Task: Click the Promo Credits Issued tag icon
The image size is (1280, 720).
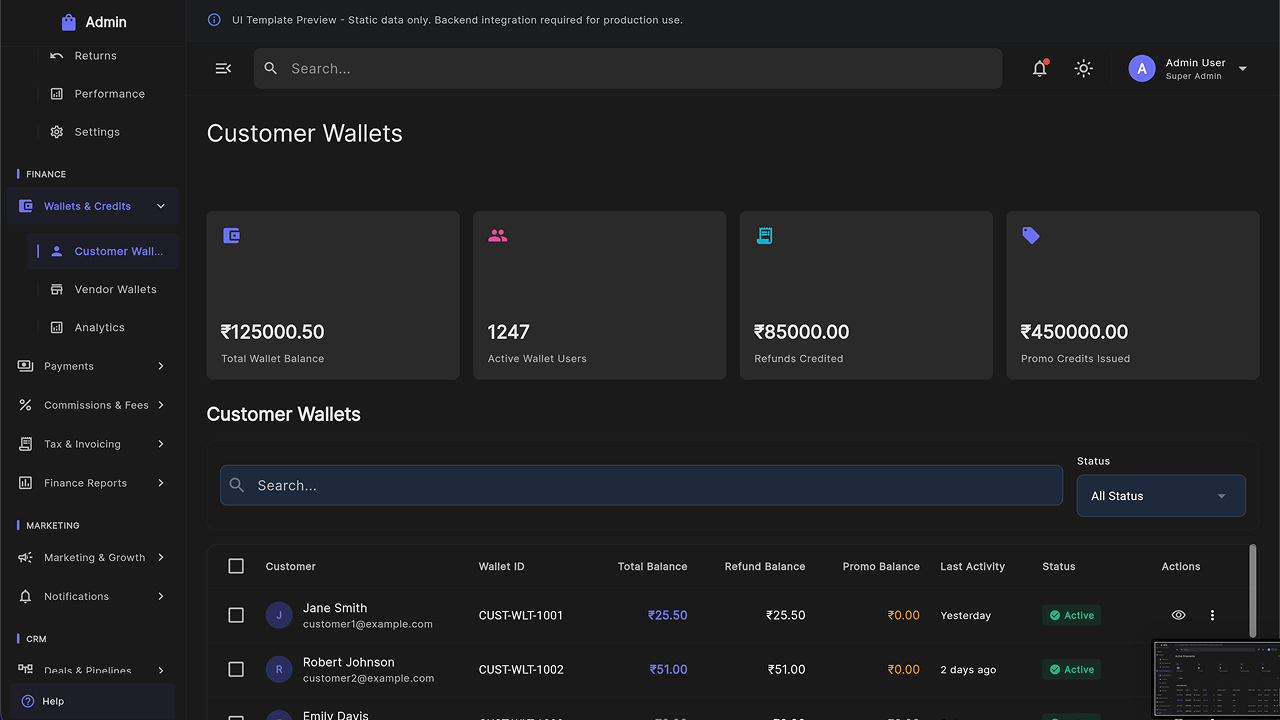Action: point(1031,236)
